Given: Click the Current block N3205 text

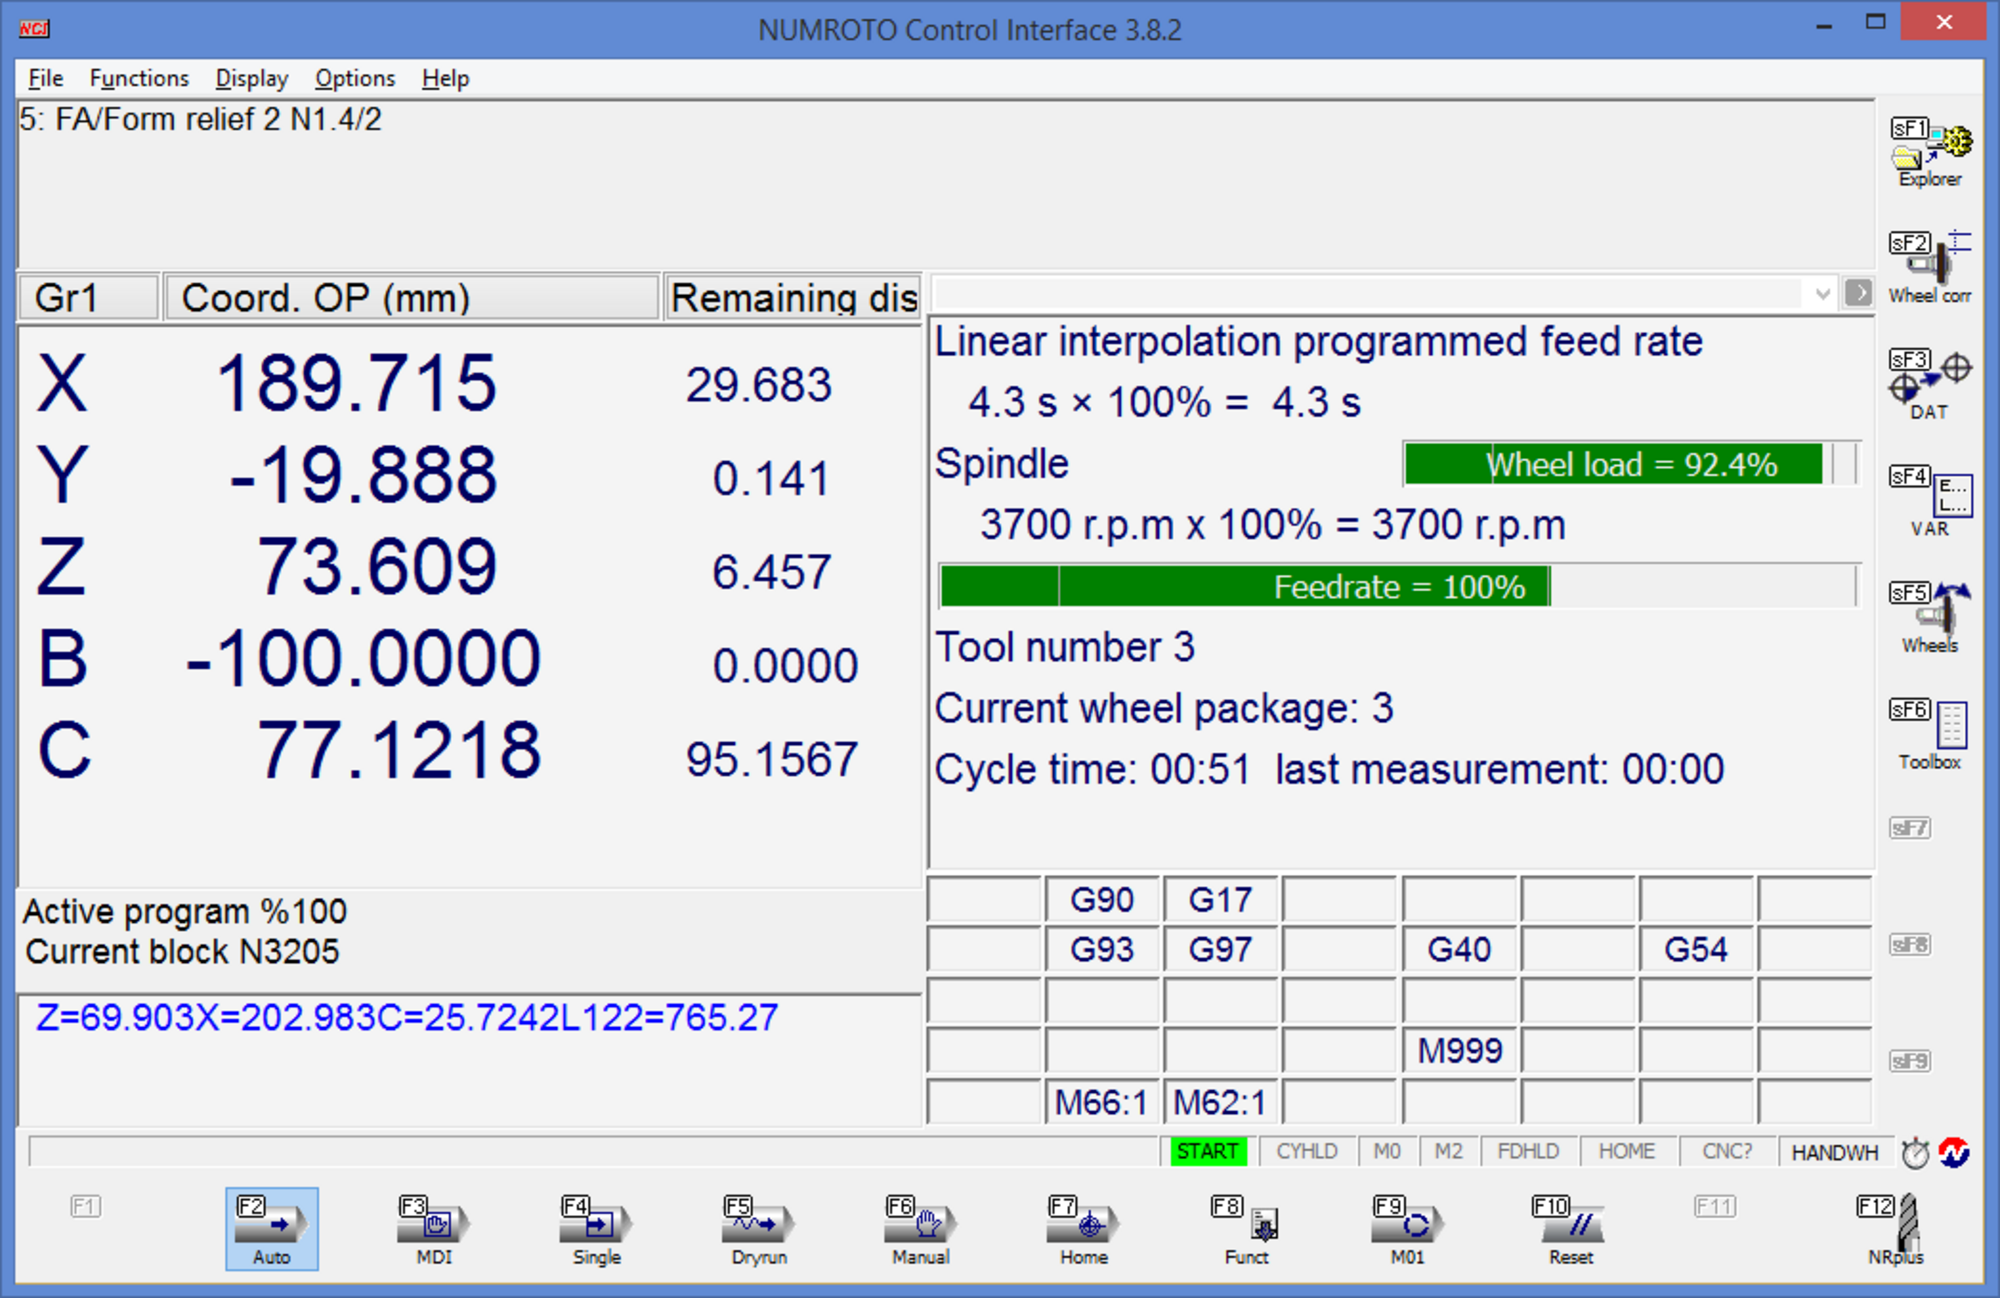Looking at the screenshot, I should [182, 951].
